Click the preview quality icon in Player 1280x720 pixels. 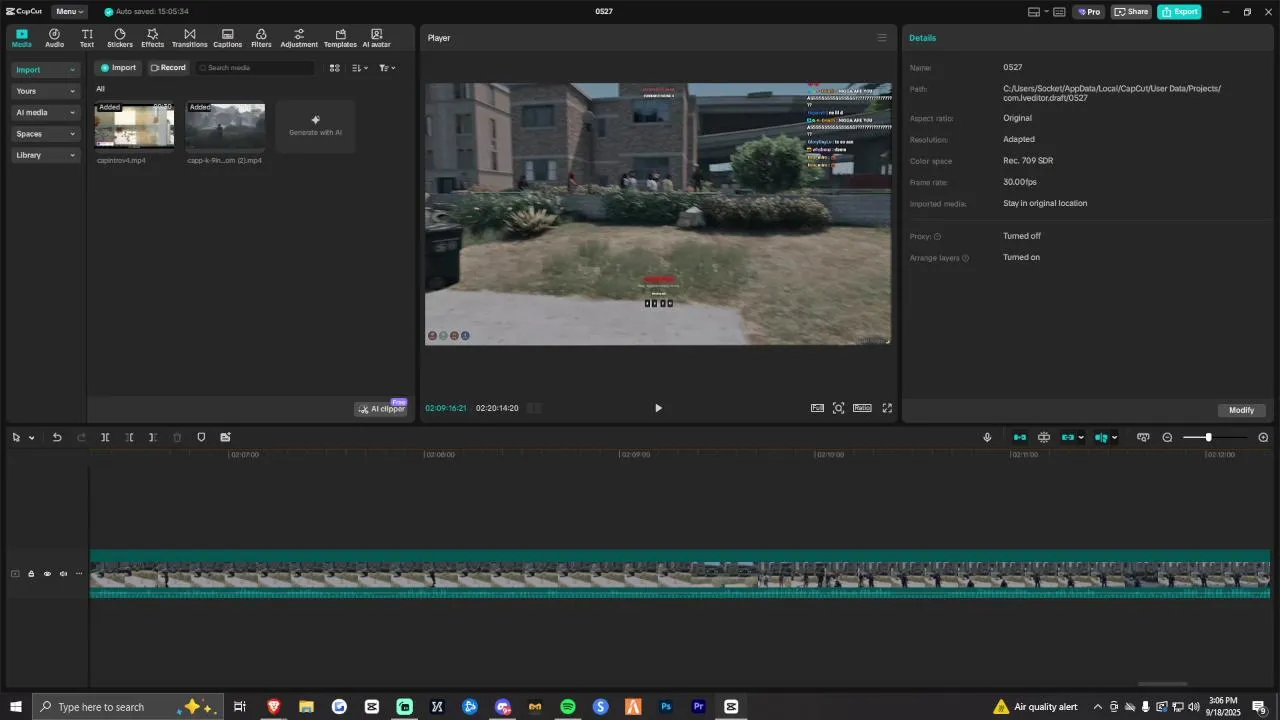click(817, 408)
